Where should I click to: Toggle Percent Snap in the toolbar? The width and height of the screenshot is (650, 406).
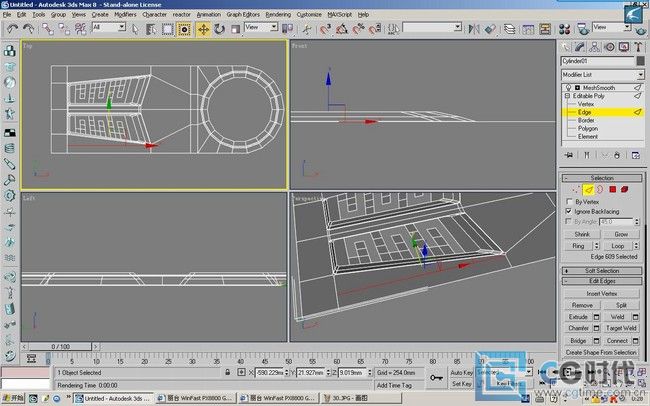(x=358, y=29)
